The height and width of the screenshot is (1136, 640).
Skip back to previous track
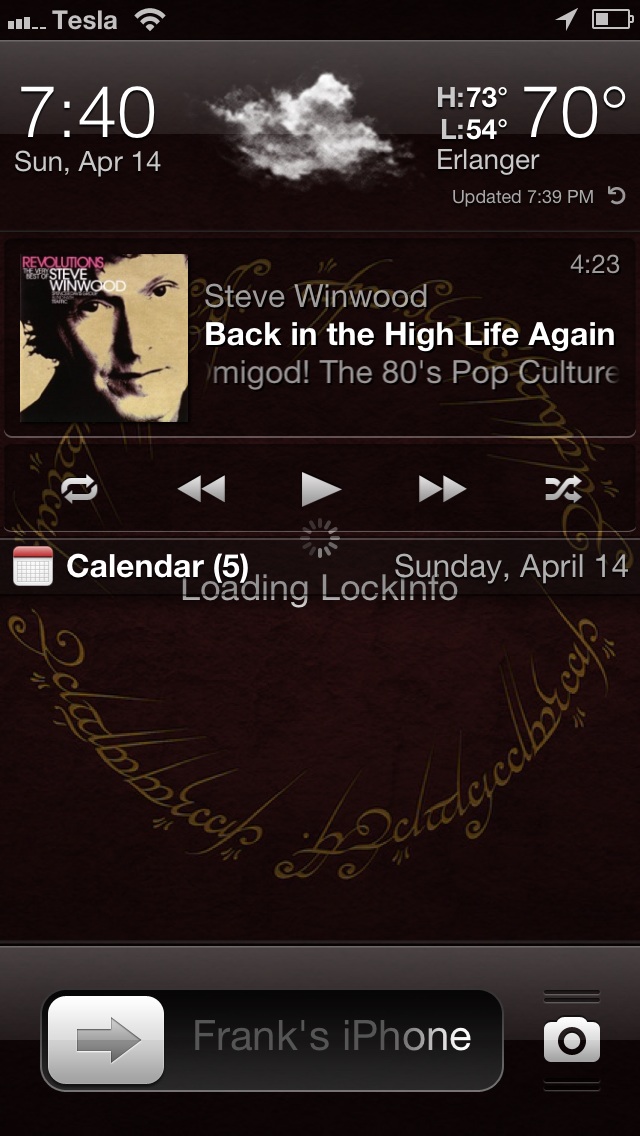click(201, 489)
